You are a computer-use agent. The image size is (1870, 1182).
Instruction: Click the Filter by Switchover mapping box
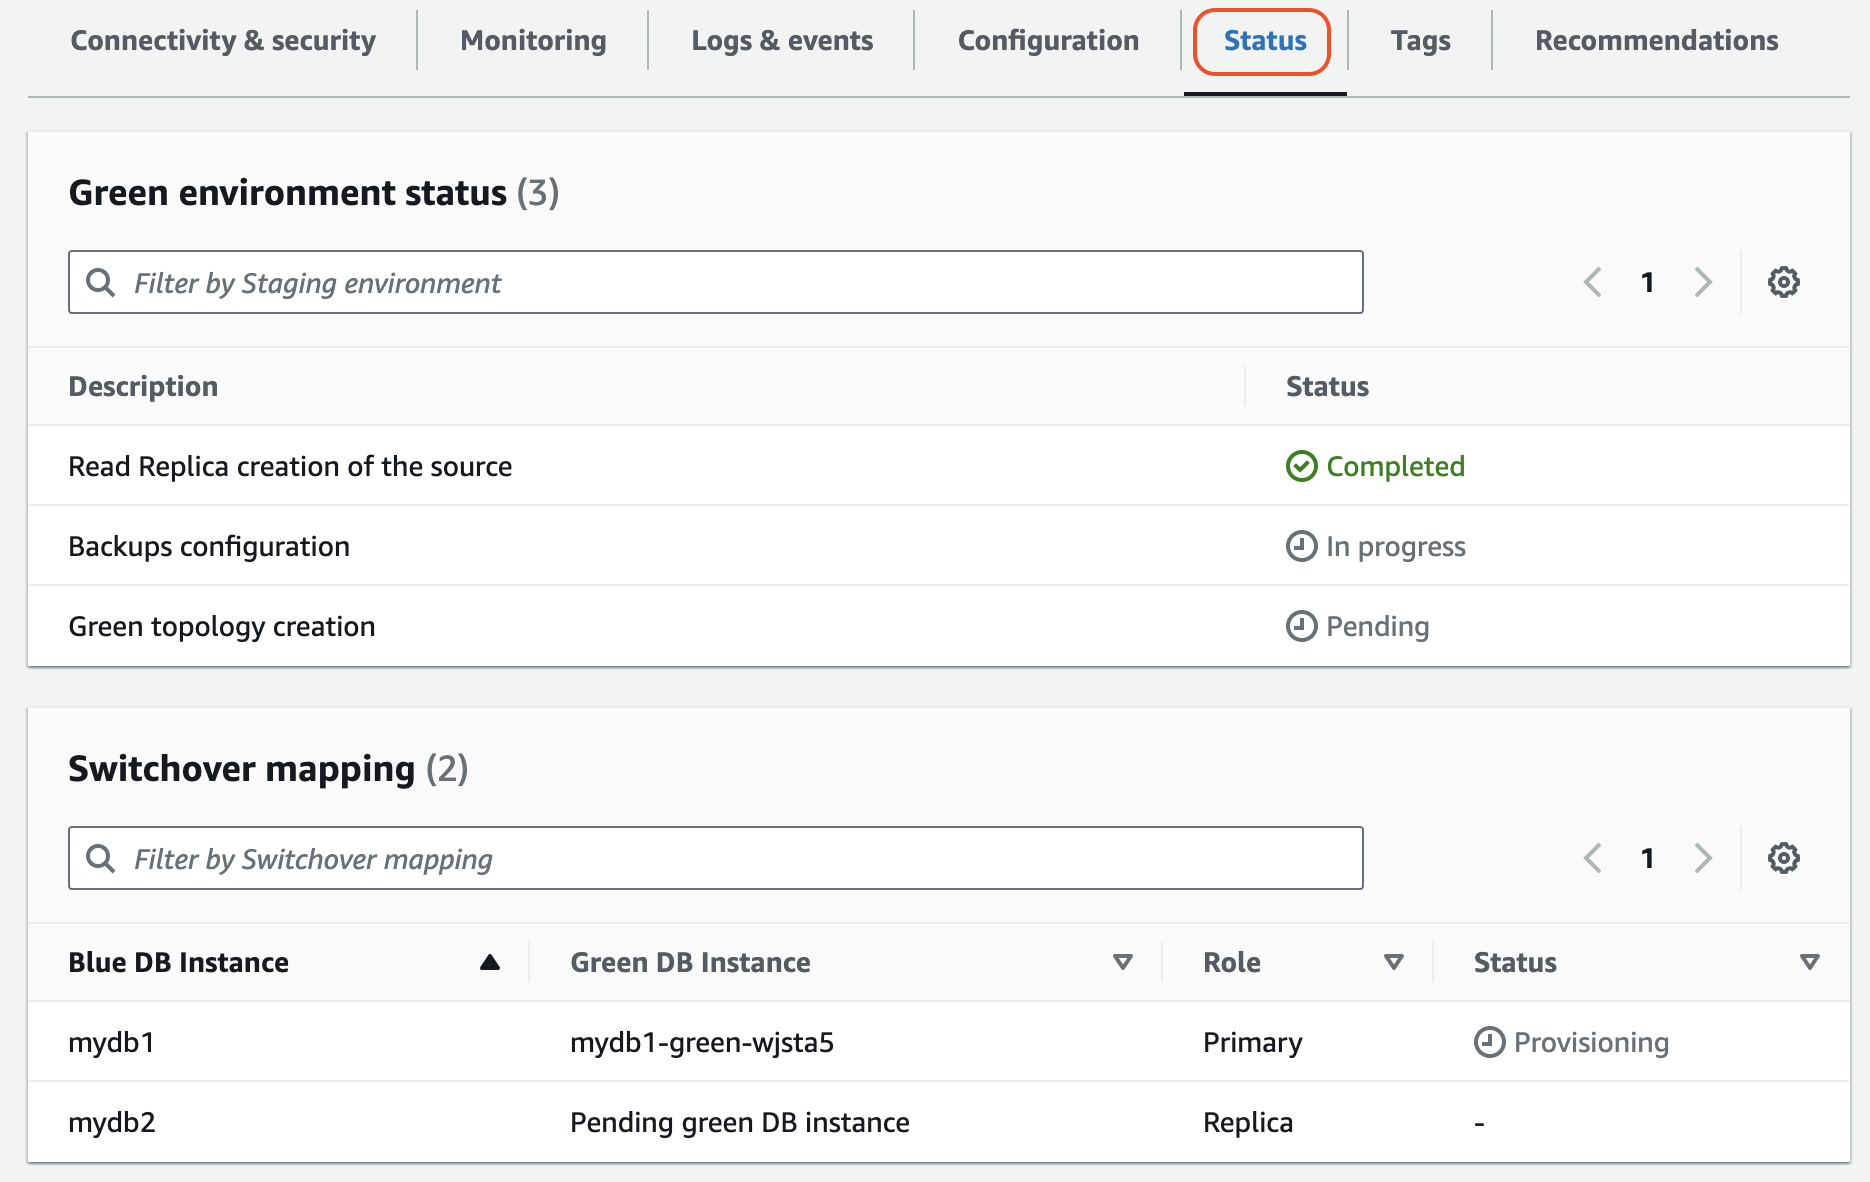[x=715, y=859]
